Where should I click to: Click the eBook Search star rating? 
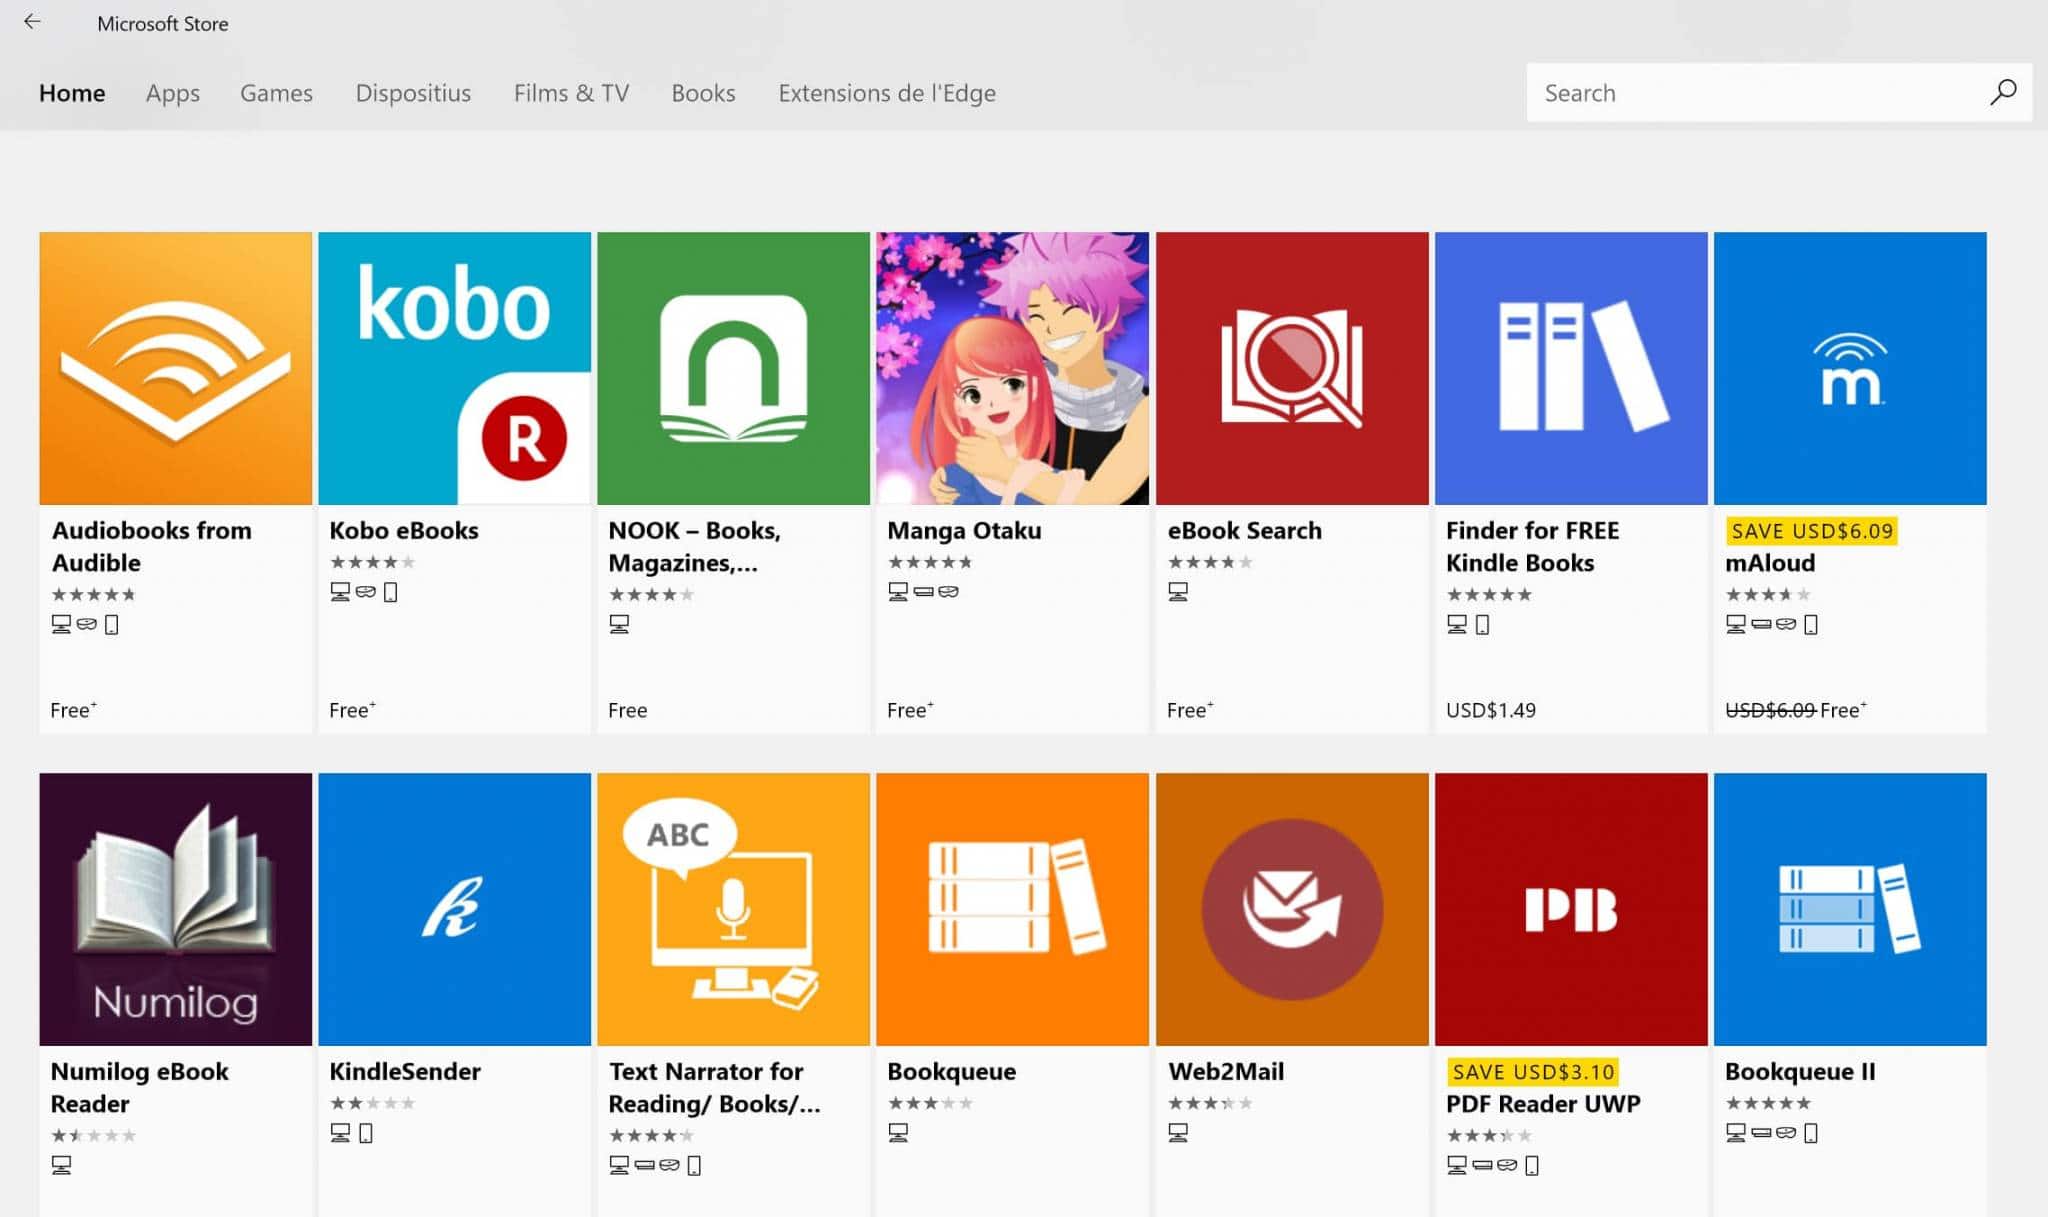click(1210, 562)
